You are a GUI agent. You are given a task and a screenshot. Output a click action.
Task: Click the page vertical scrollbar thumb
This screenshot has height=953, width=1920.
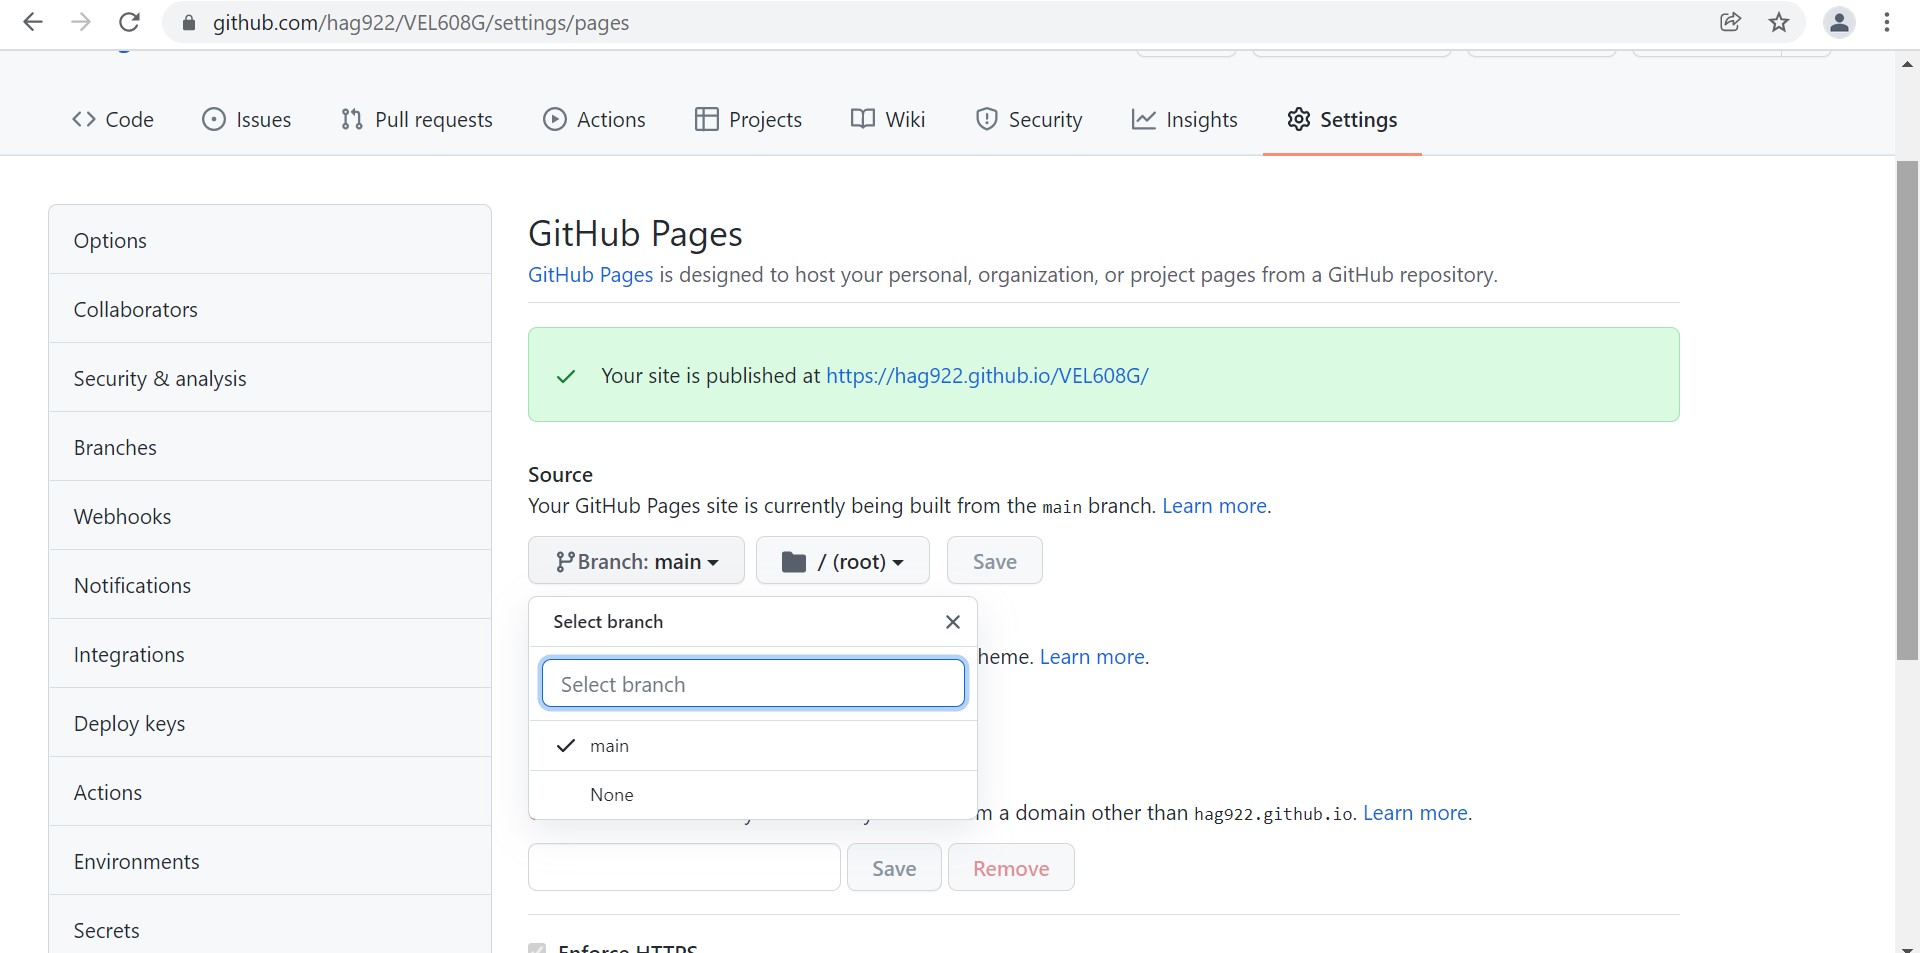(1907, 410)
